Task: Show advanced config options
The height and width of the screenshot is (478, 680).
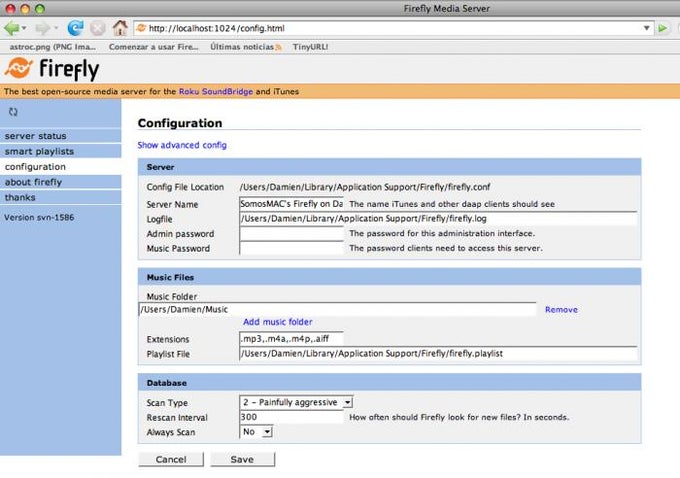Action: tap(182, 145)
